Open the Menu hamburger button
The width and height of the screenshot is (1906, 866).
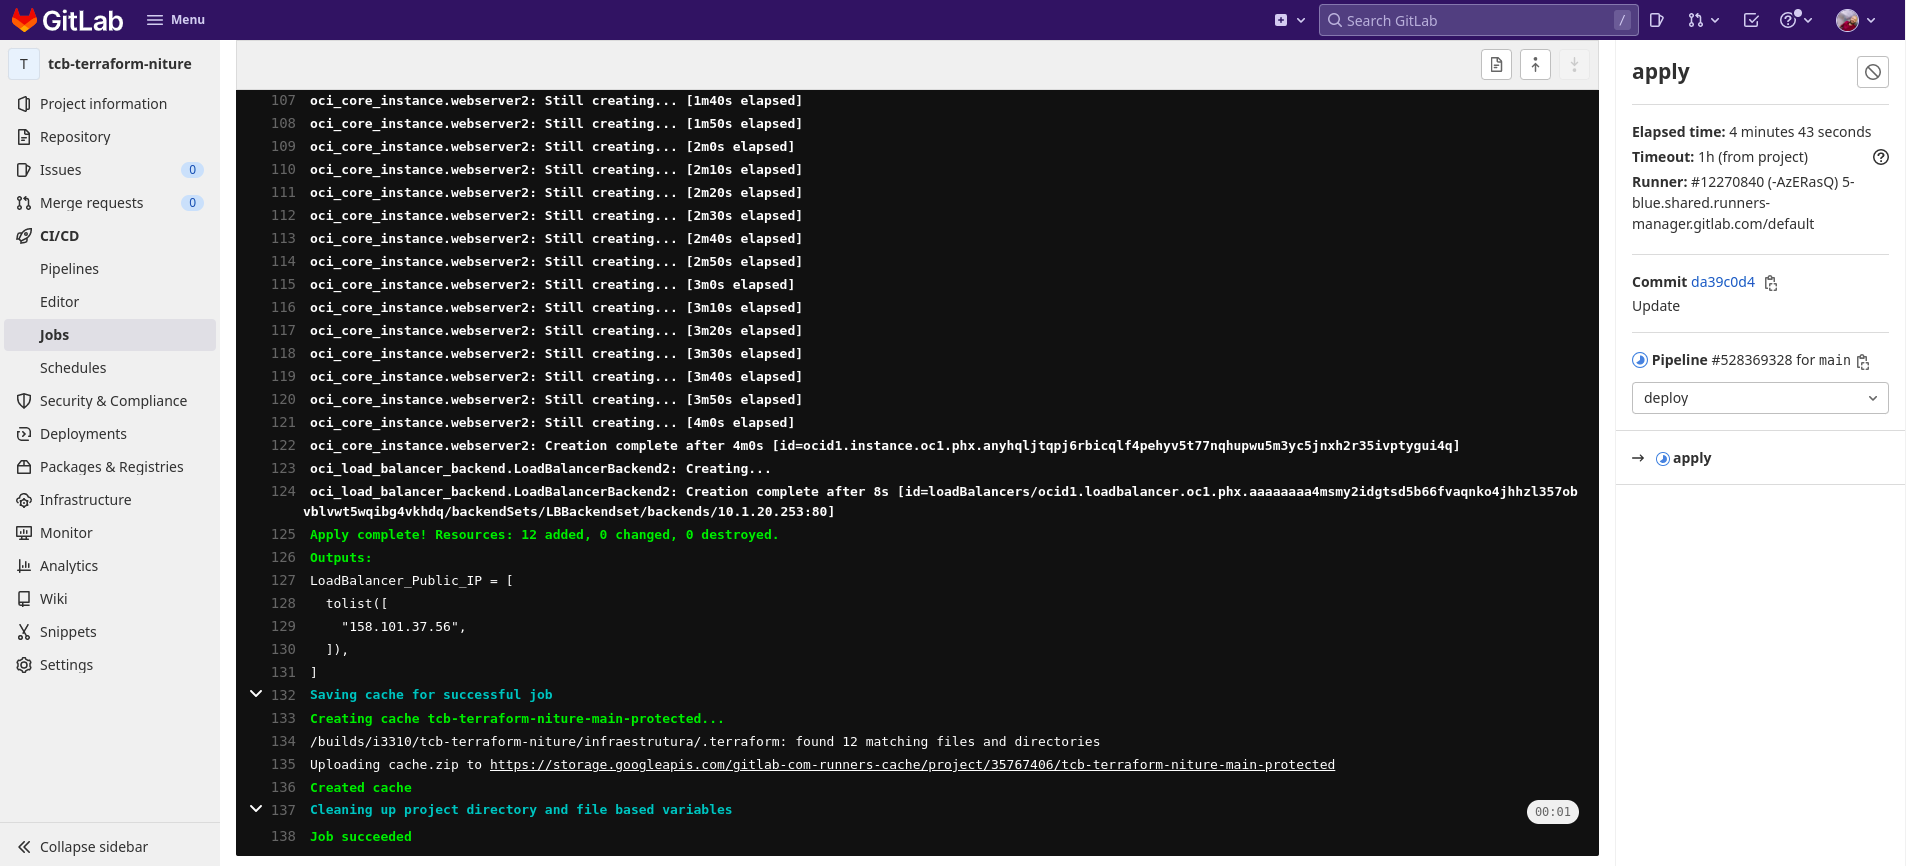tap(175, 20)
